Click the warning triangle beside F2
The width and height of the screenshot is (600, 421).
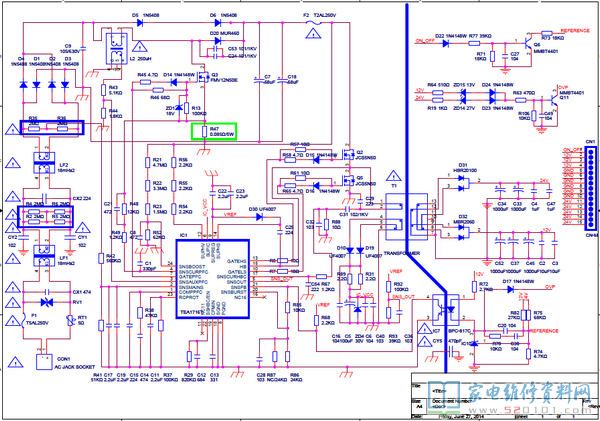click(313, 34)
